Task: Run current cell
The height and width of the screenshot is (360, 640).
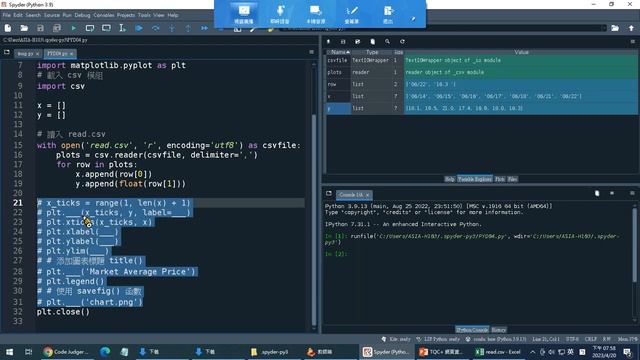Action: pyautogui.click(x=90, y=28)
